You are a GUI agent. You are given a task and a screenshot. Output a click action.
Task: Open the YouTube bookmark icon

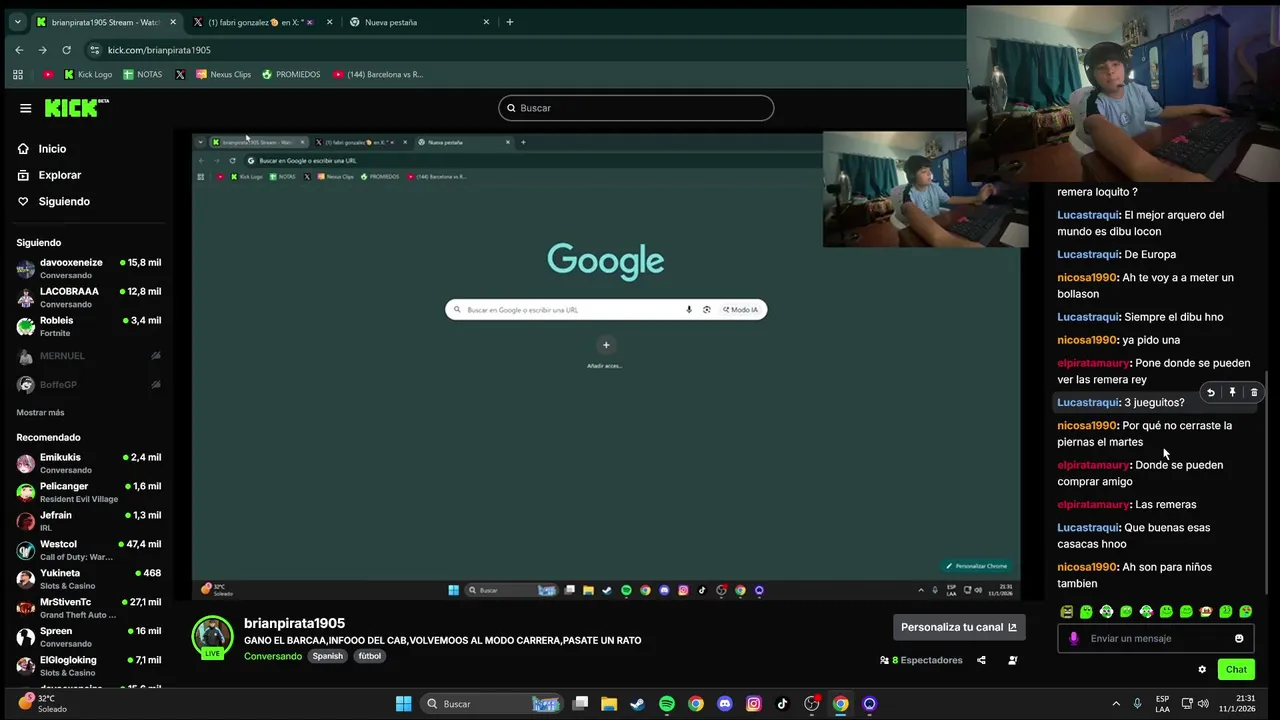point(48,74)
